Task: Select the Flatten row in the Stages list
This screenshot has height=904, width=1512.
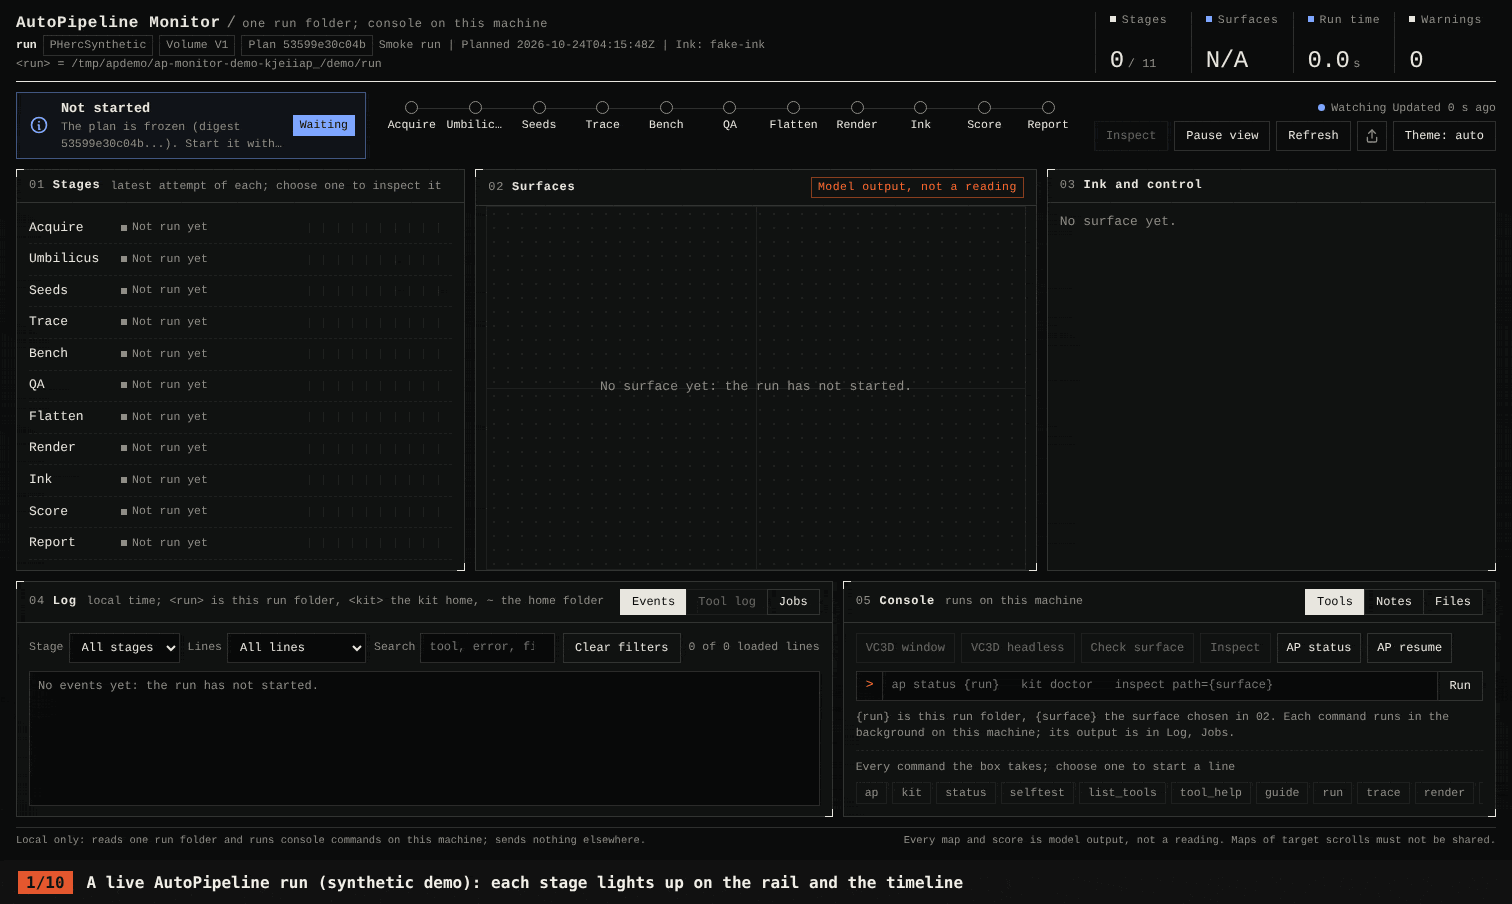Action: point(240,416)
